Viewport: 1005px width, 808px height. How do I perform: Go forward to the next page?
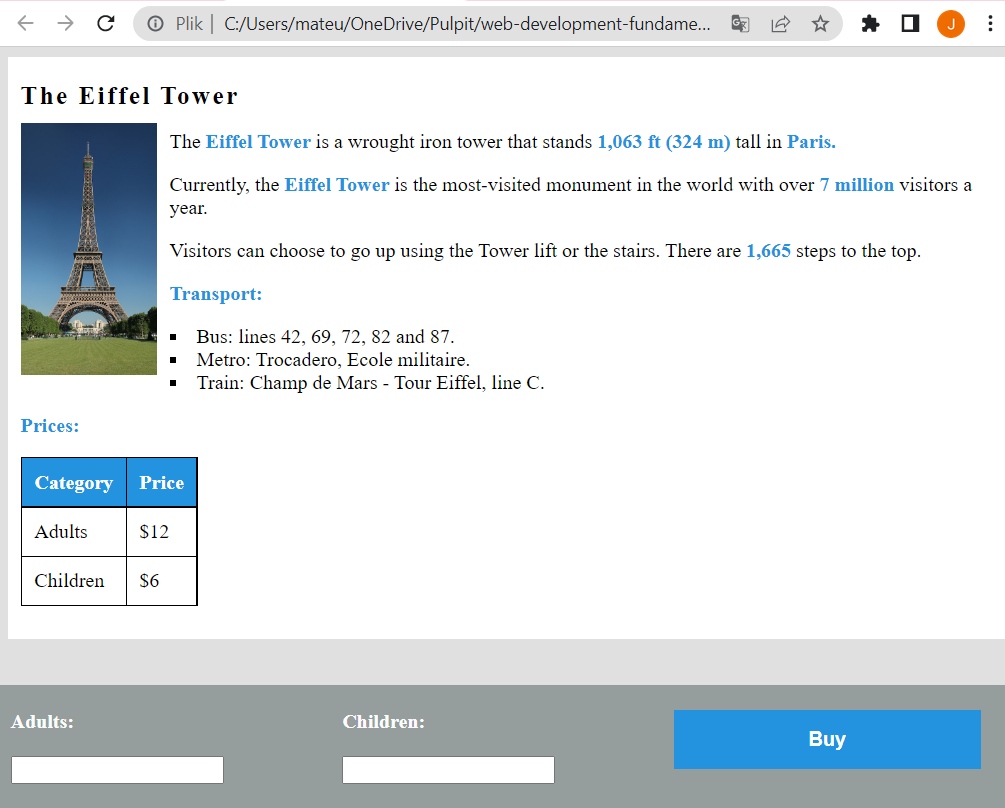(65, 24)
